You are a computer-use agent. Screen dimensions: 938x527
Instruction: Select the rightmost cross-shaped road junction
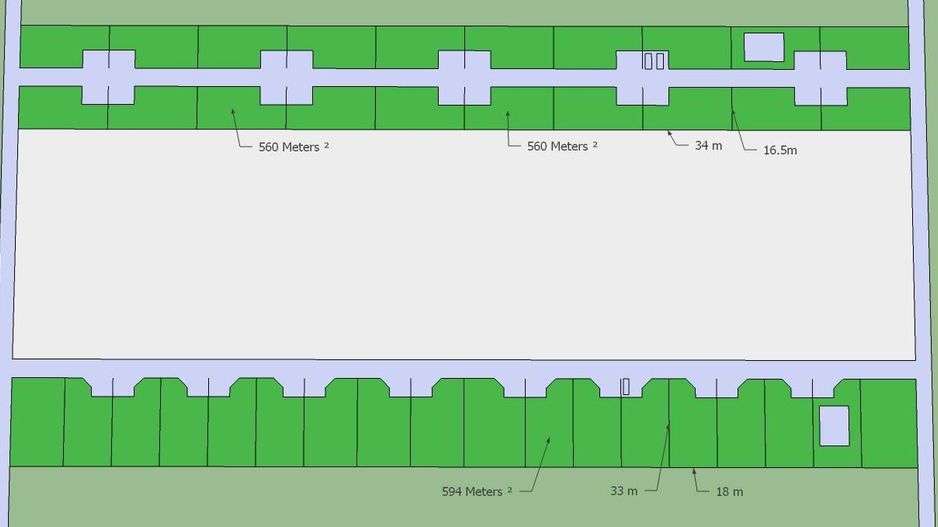[820, 77]
